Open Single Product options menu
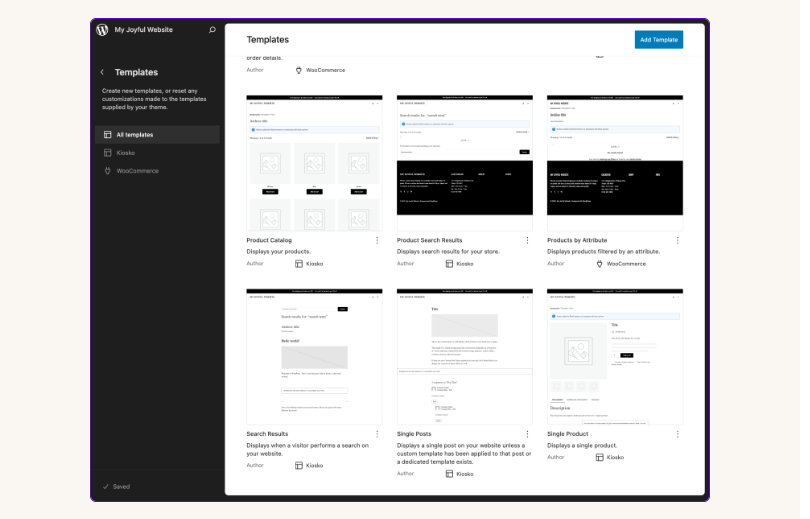 (x=677, y=434)
